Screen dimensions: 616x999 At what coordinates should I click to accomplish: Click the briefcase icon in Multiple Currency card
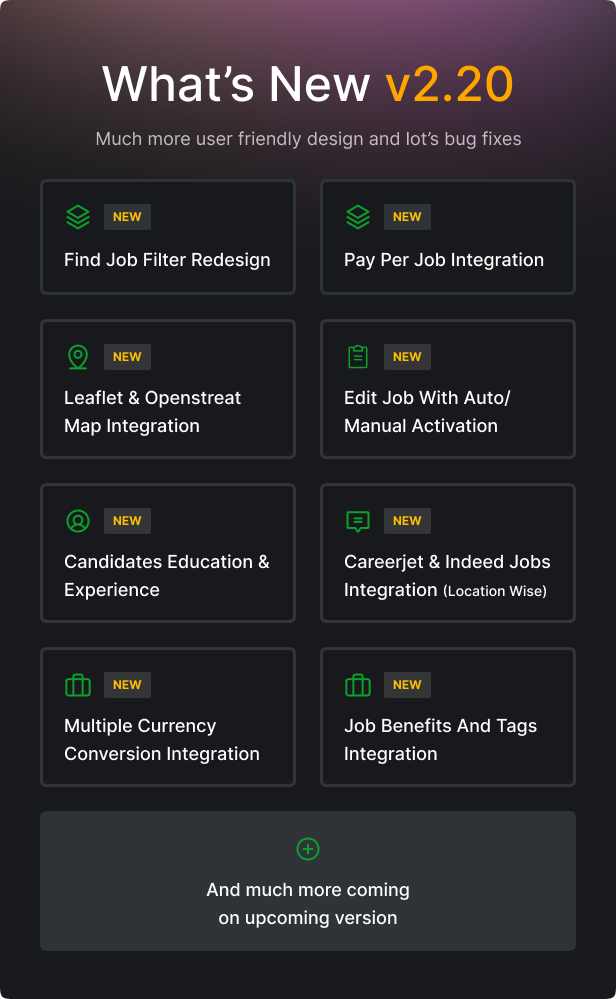pos(78,685)
